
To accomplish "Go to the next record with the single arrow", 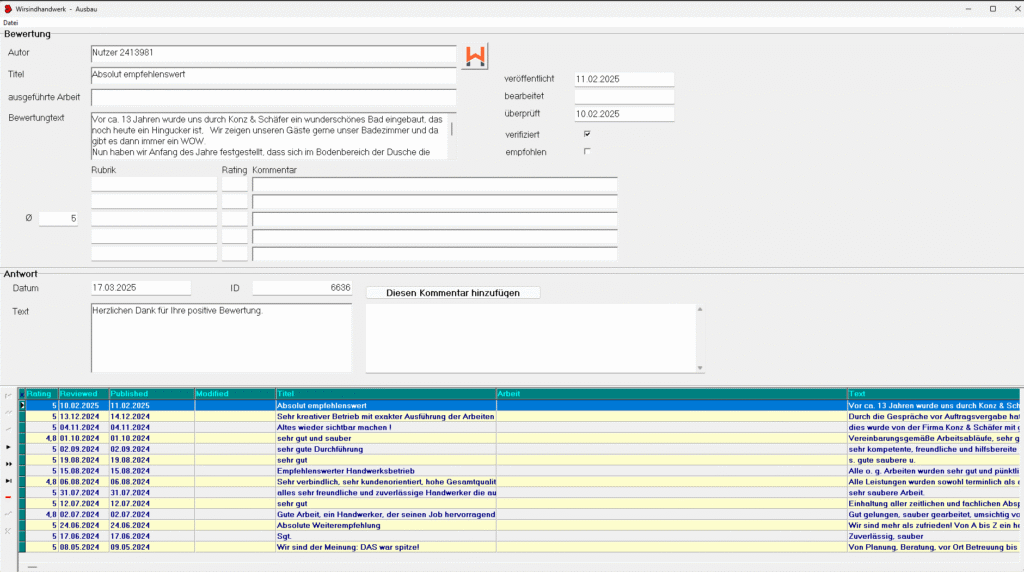I will [8, 447].
